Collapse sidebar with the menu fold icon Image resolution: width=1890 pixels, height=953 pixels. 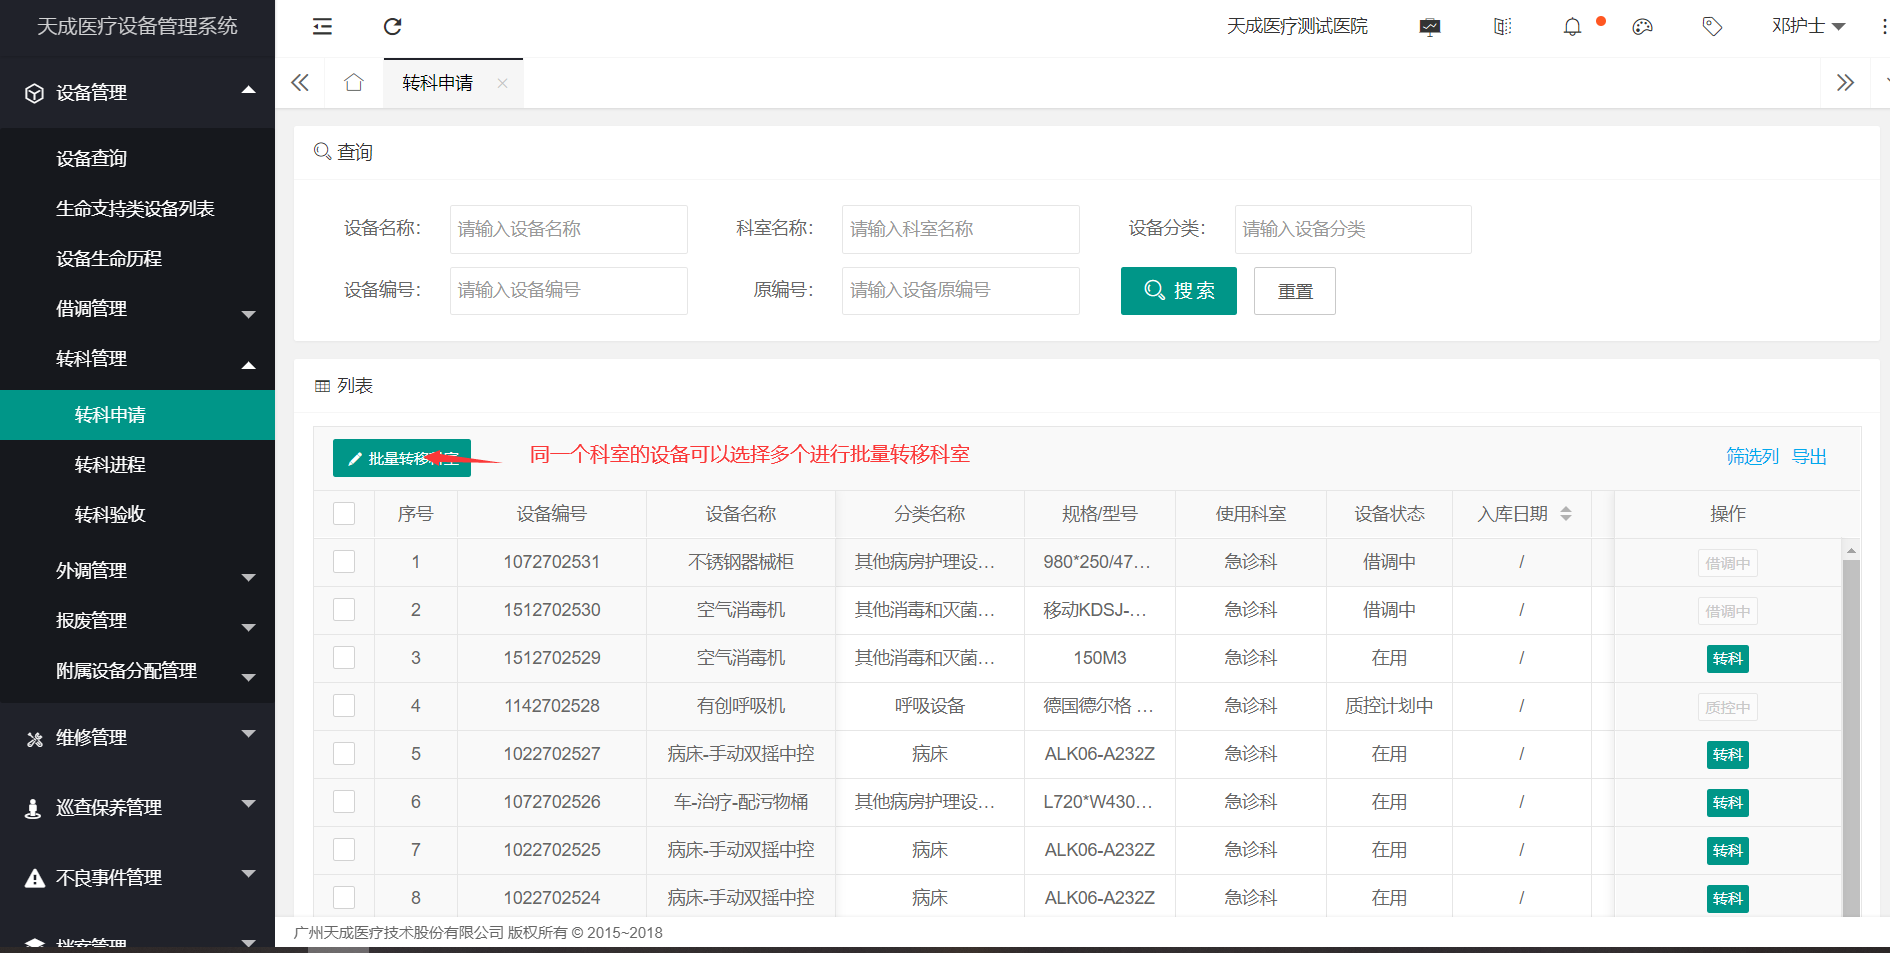pyautogui.click(x=322, y=27)
